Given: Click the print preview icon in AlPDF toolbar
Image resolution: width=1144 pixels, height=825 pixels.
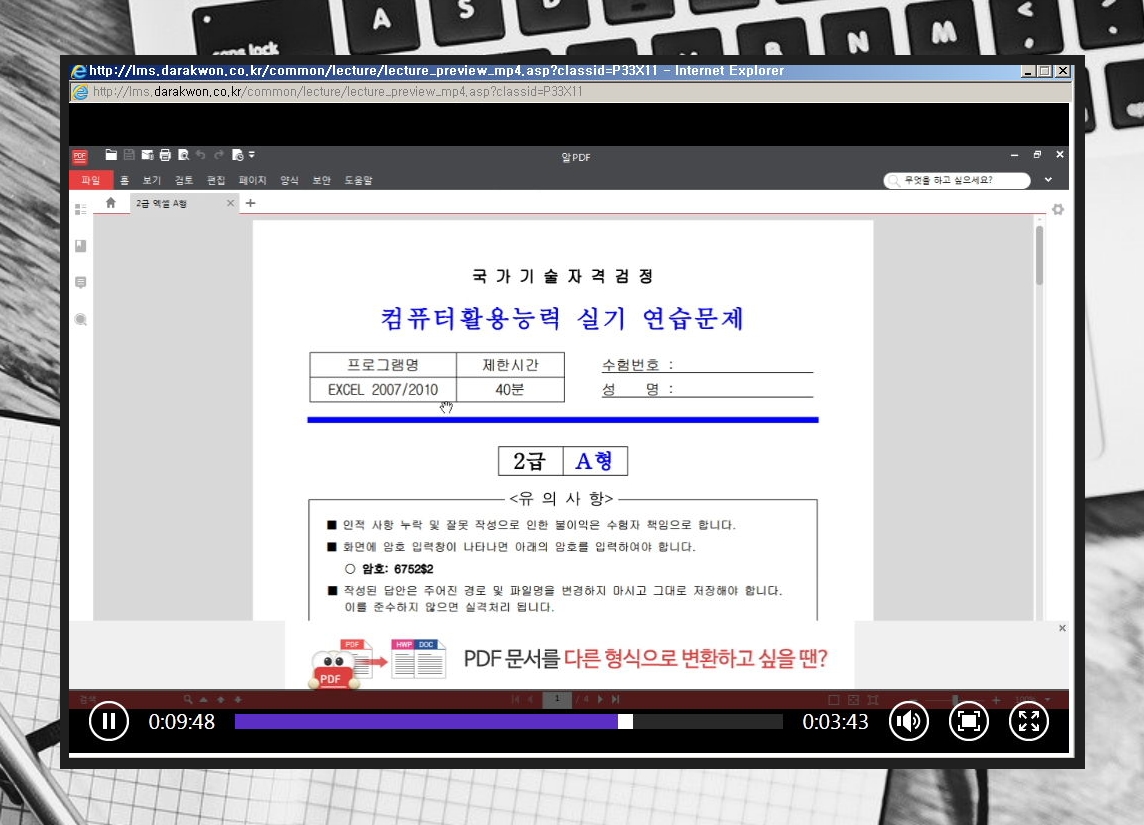Looking at the screenshot, I should (x=183, y=155).
